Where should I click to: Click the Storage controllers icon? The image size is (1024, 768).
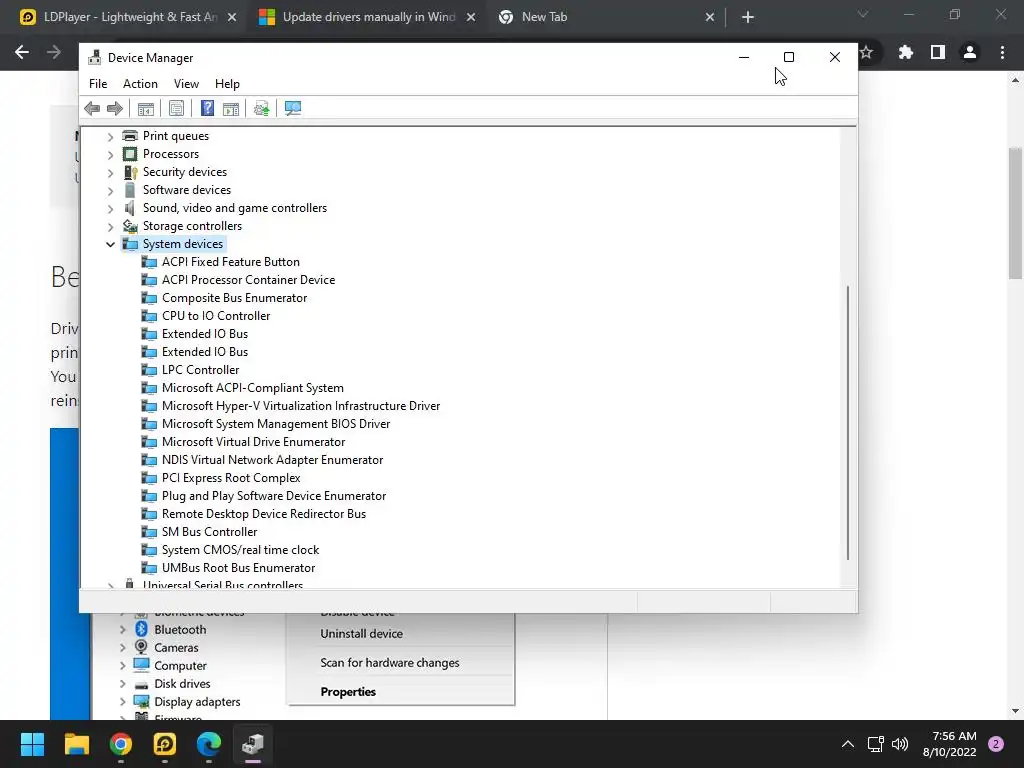coord(130,226)
